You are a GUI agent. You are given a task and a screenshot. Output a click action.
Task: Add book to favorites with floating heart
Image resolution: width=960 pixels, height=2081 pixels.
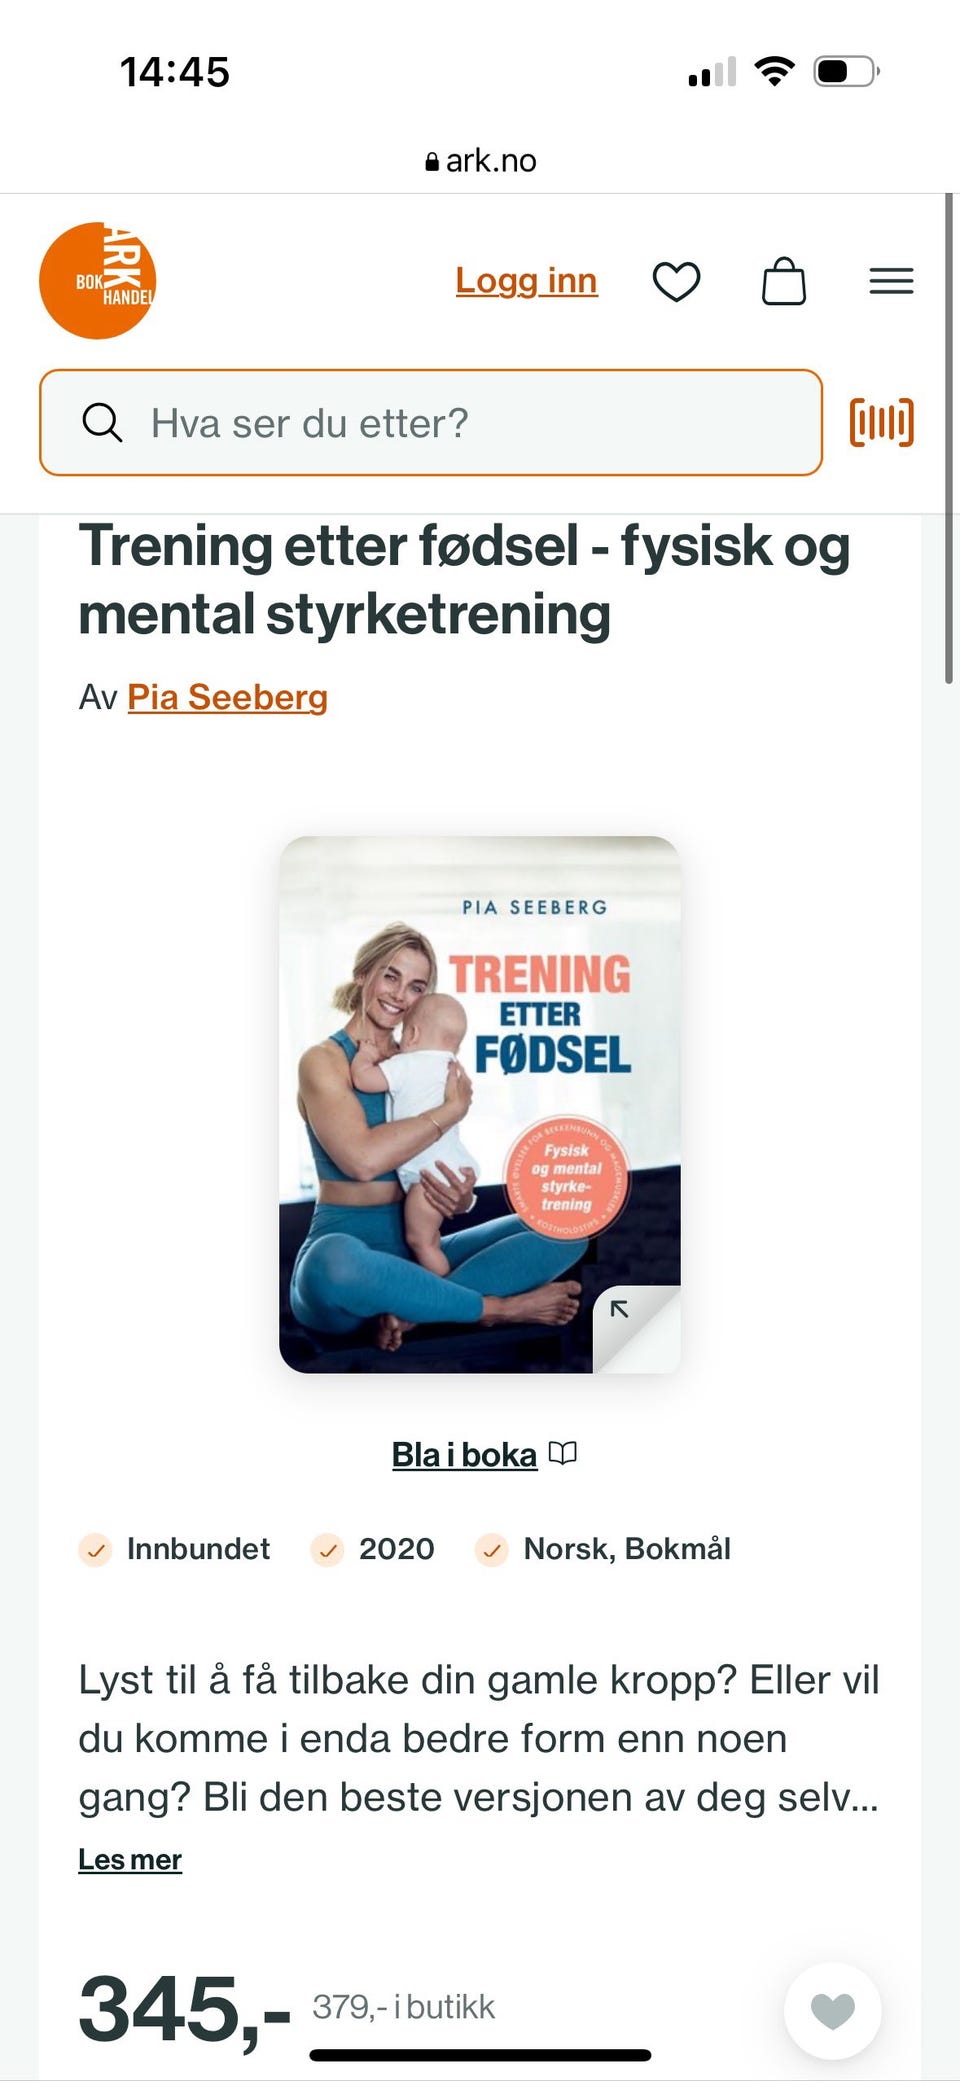click(832, 2011)
